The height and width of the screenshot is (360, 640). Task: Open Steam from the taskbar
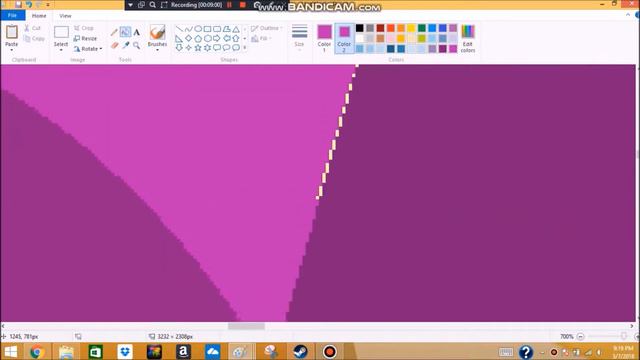[x=301, y=351]
